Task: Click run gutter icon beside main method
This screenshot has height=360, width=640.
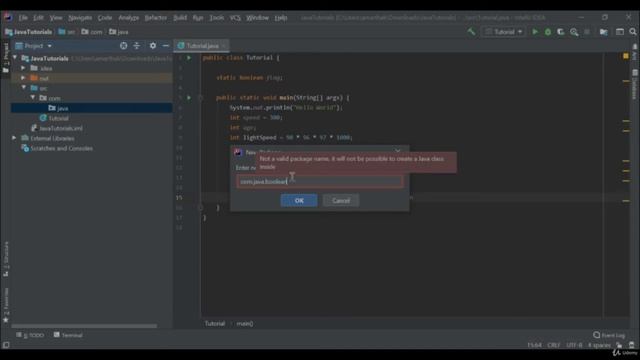Action: [x=189, y=98]
